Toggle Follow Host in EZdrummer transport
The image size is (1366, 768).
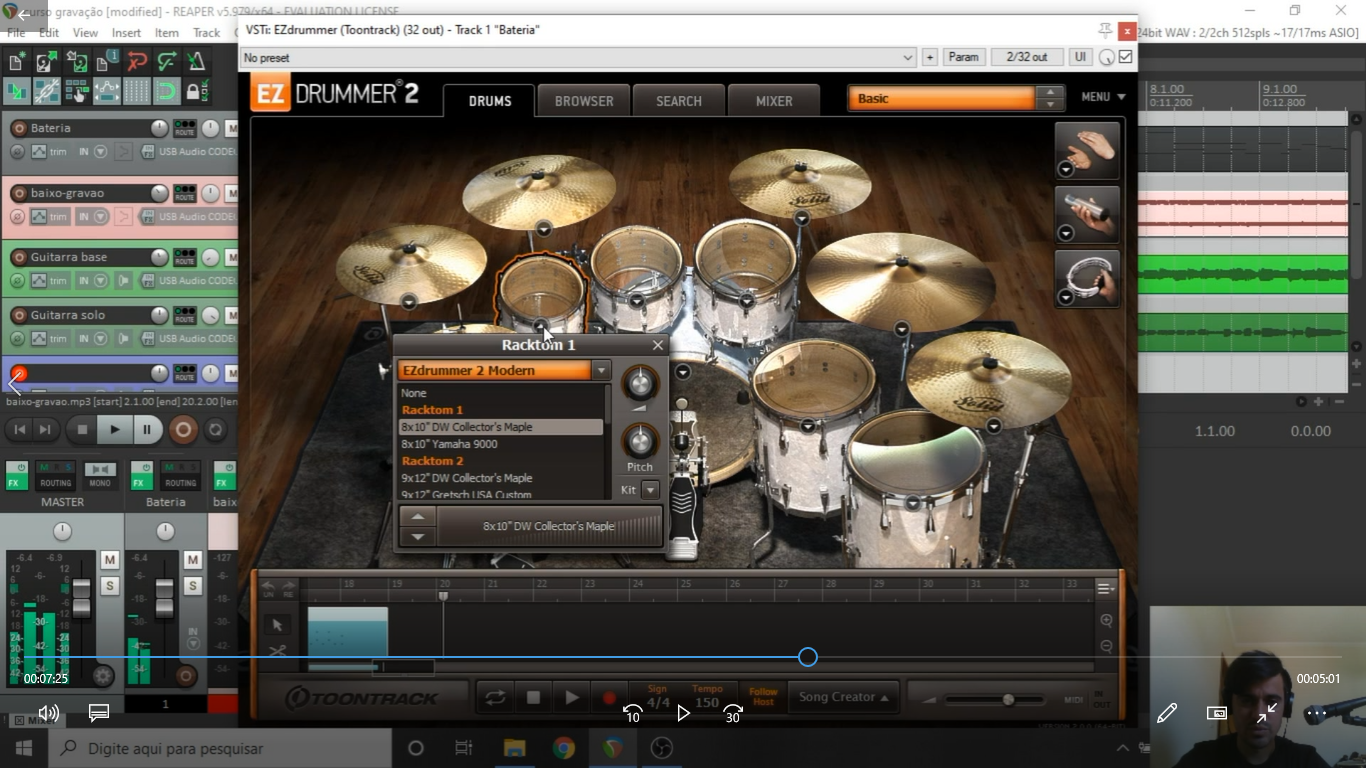point(763,697)
